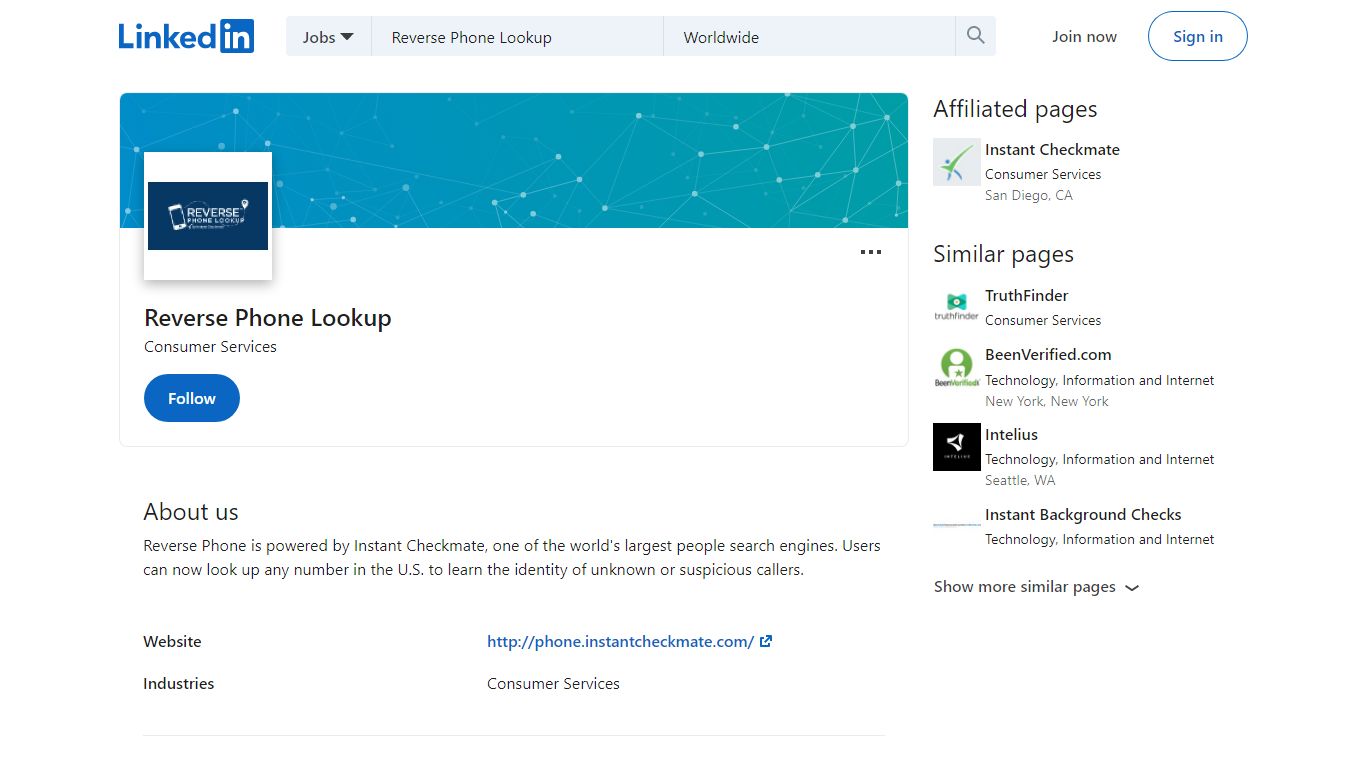Open the Intelius similar page name
The width and height of the screenshot is (1366, 768).
(x=1011, y=435)
